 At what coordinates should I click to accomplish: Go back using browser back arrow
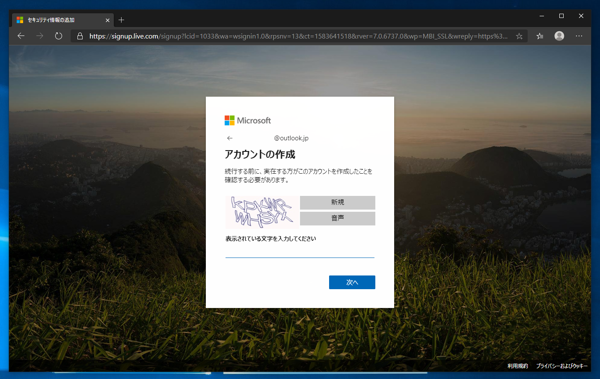click(21, 36)
